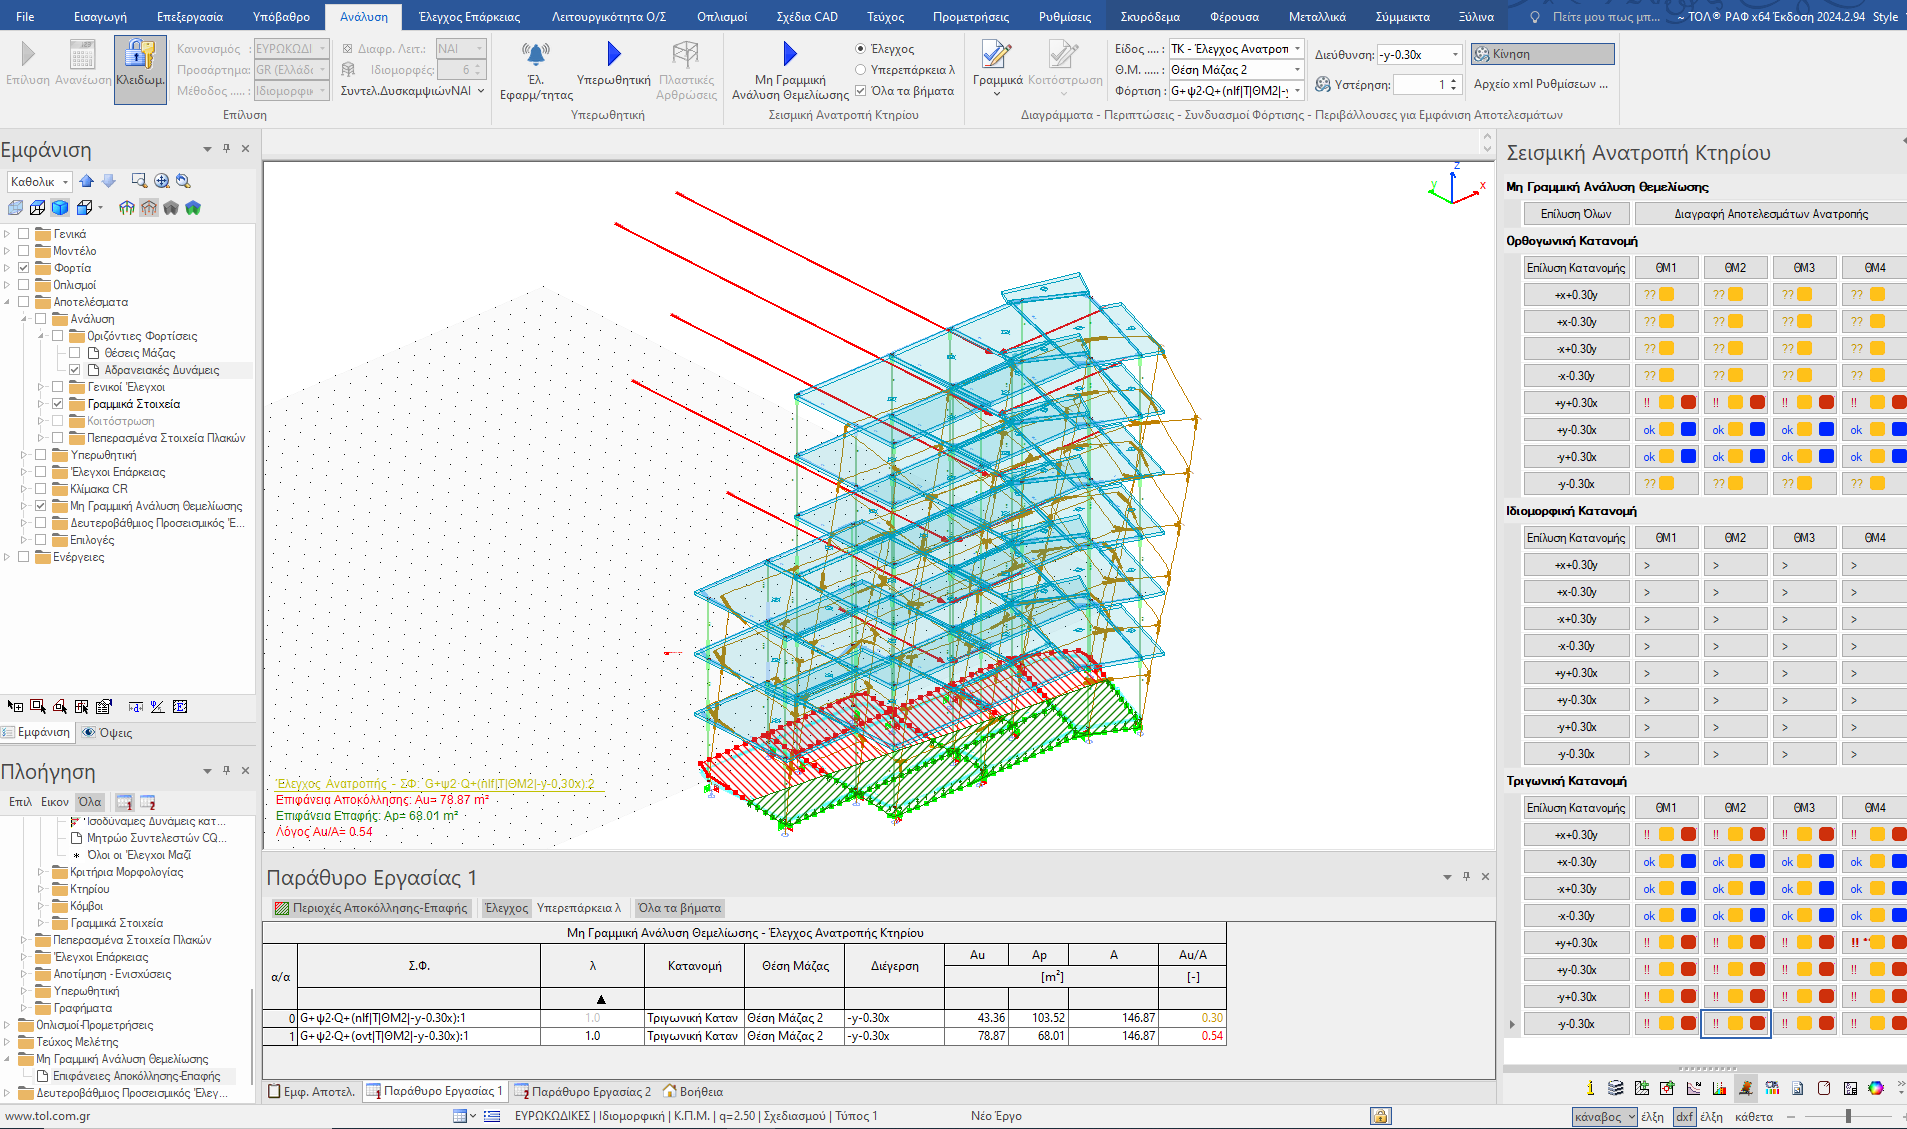Run Μη Γραμμική Ανάλυση Θεμελίωσης
Viewport: 1907px width, 1129px height.
click(789, 54)
